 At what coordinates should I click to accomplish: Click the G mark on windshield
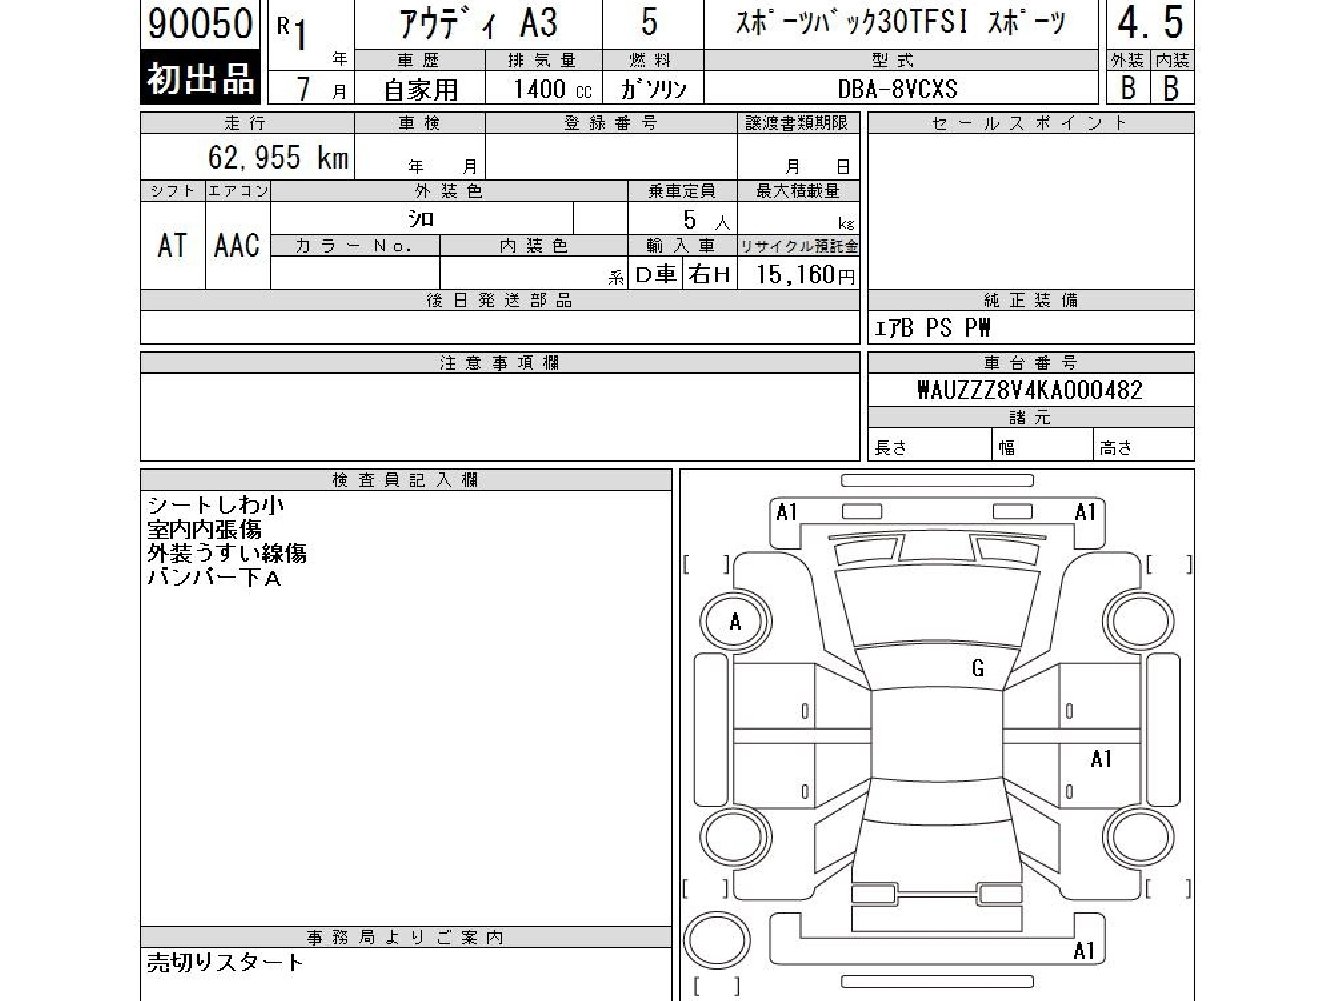pyautogui.click(x=978, y=669)
